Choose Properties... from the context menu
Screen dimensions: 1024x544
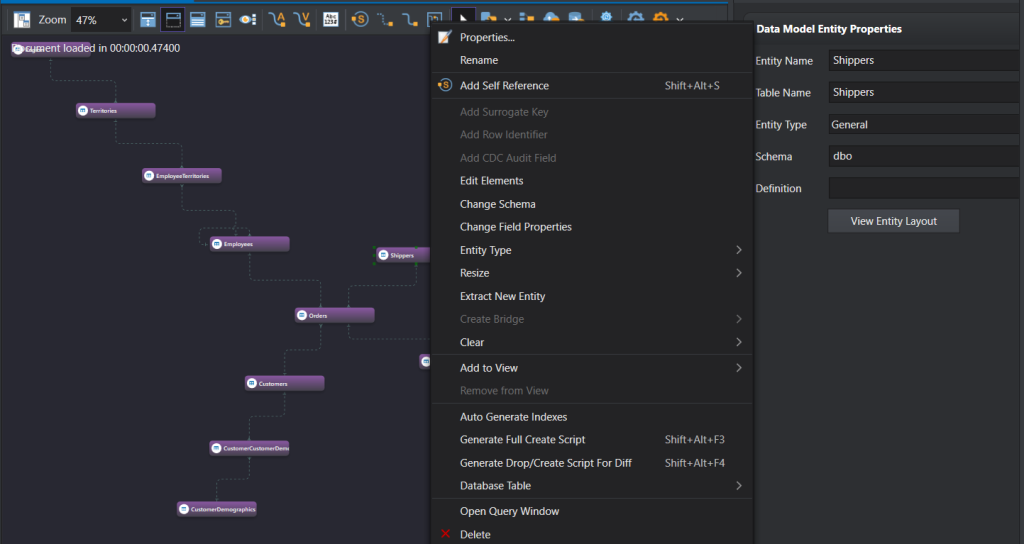click(x=487, y=38)
